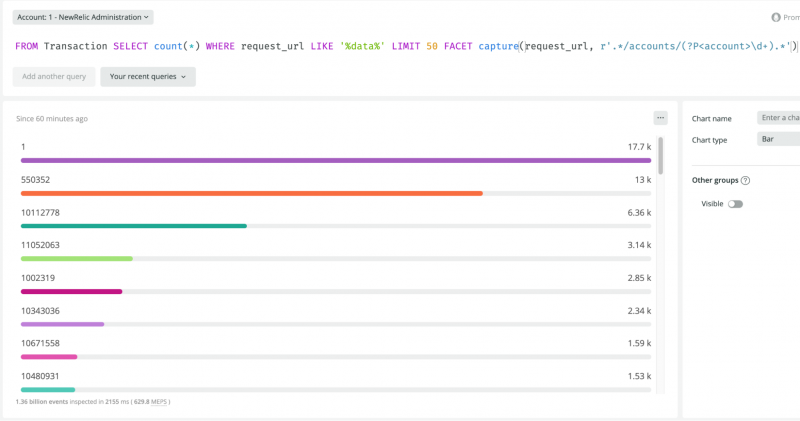Click the 17.7 k count value
This screenshot has height=421, width=800.
639,147
